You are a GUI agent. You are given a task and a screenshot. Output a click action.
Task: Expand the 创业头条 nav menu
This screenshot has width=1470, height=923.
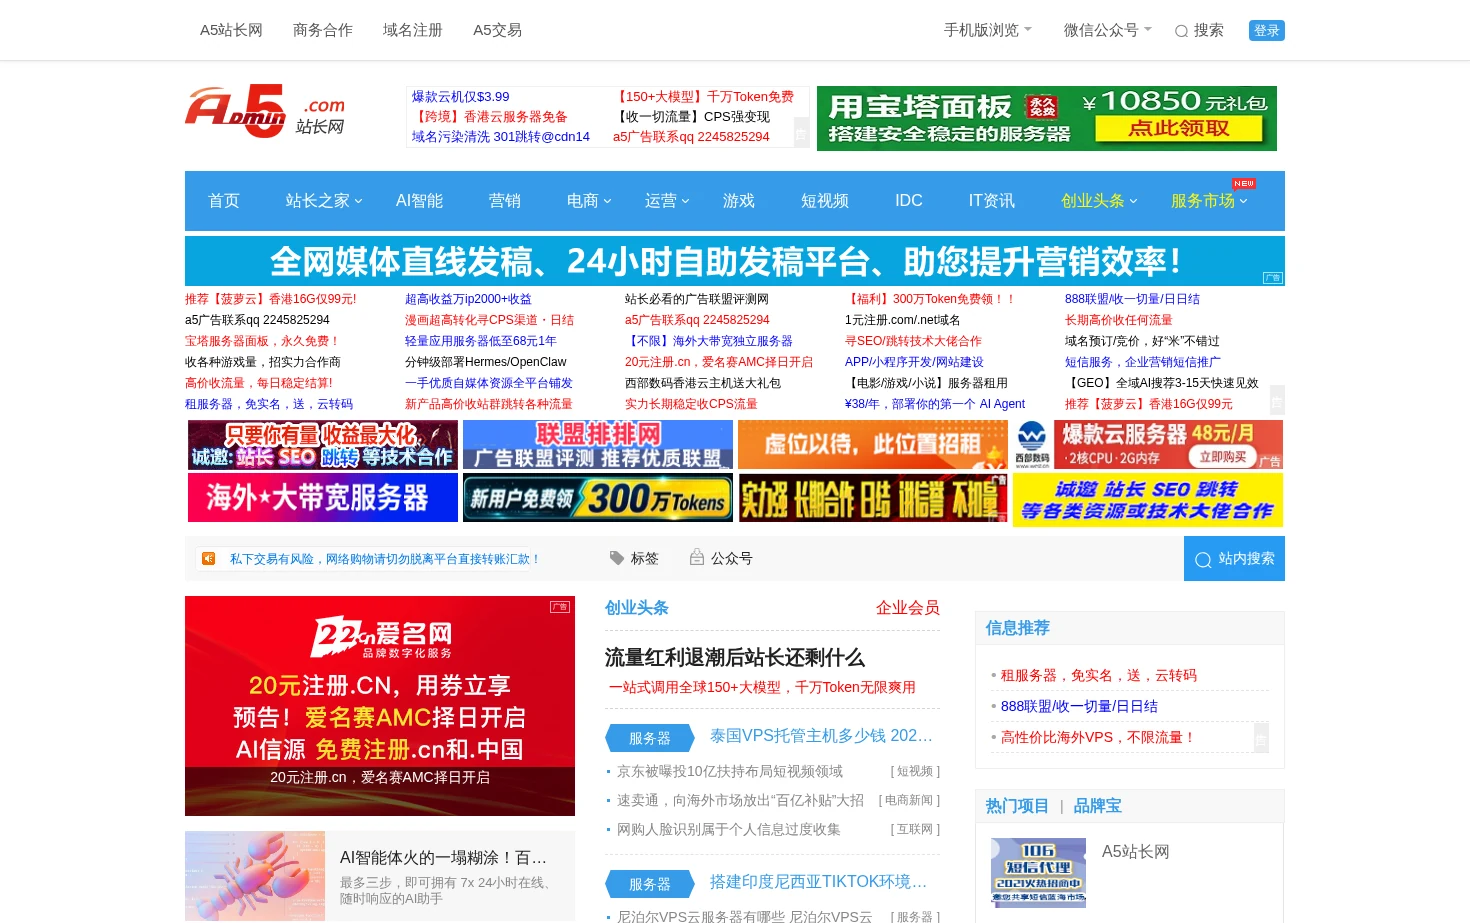pos(1100,201)
